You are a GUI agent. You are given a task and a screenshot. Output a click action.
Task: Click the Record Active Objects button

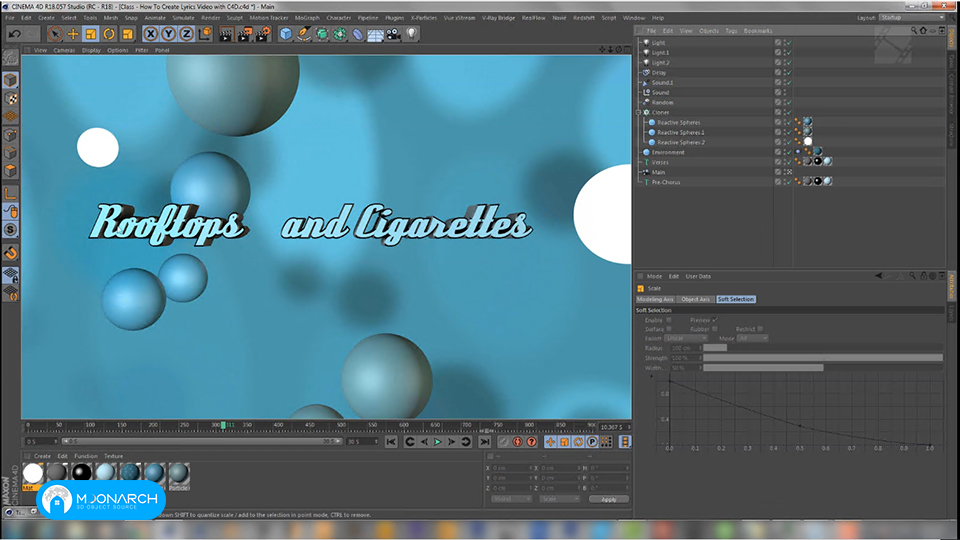point(503,441)
